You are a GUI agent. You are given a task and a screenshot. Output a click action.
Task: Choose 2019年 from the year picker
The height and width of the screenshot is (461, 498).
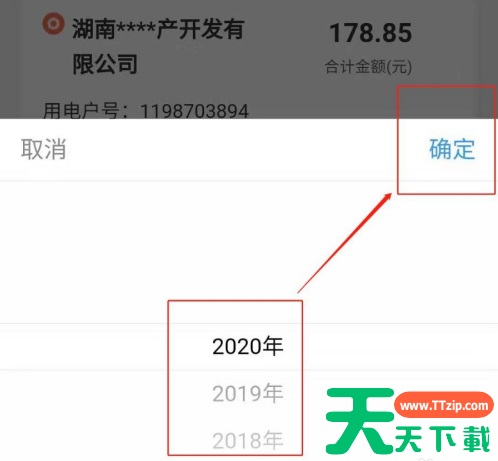point(248,393)
